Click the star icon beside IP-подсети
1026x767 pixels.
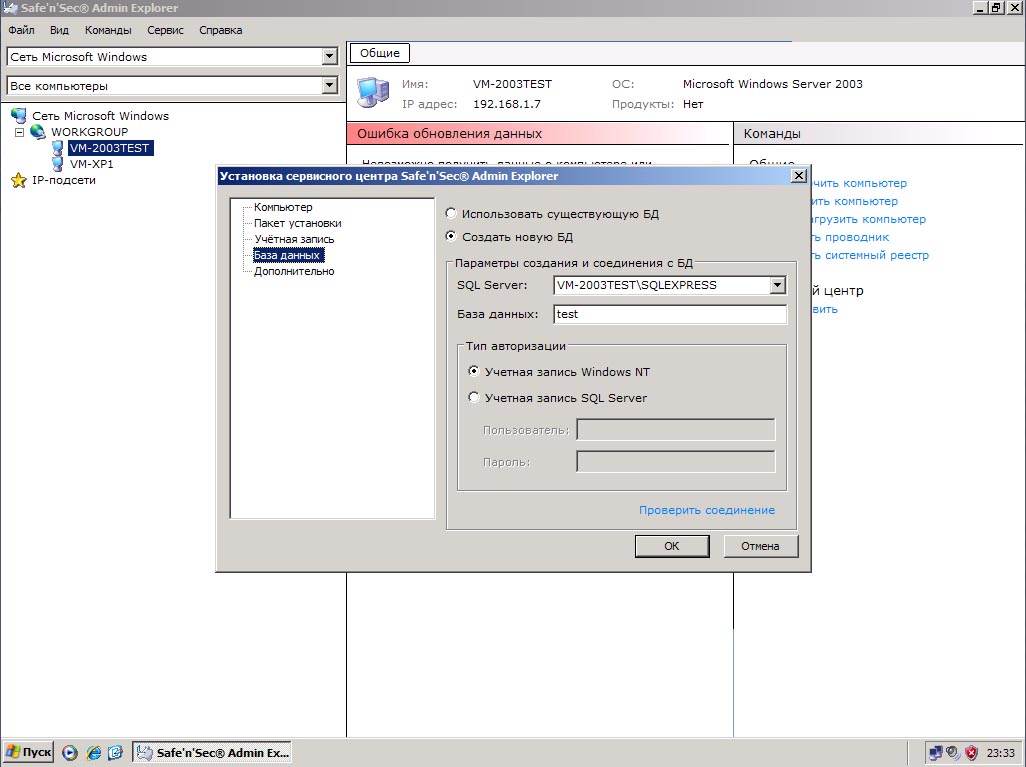pos(19,180)
